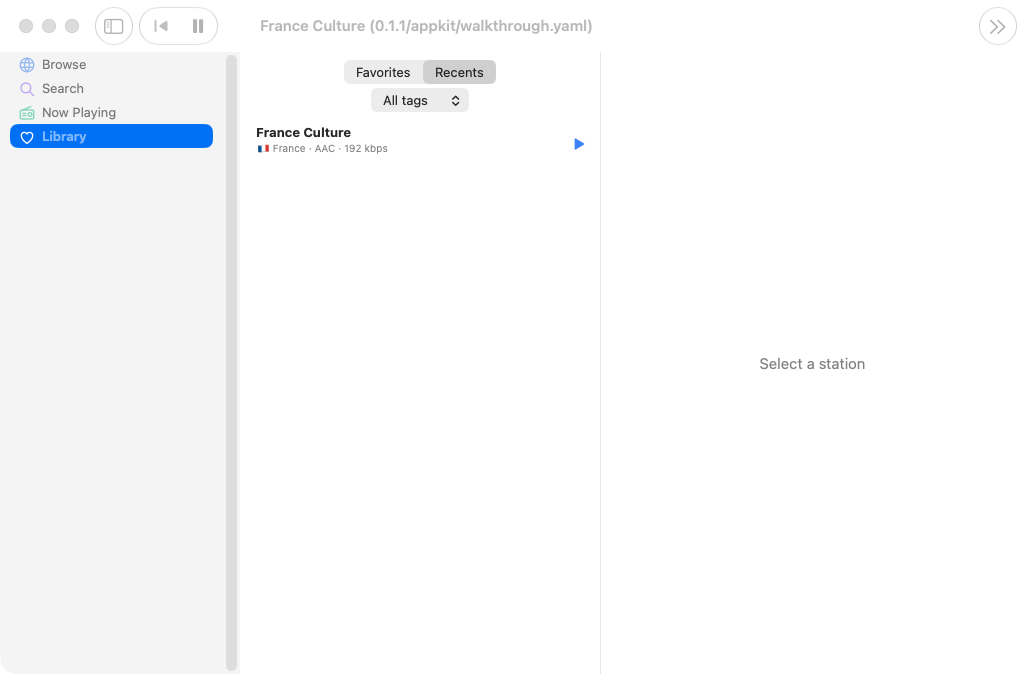Click the Browse globe icon
The width and height of the screenshot is (1024, 674).
coord(27,65)
